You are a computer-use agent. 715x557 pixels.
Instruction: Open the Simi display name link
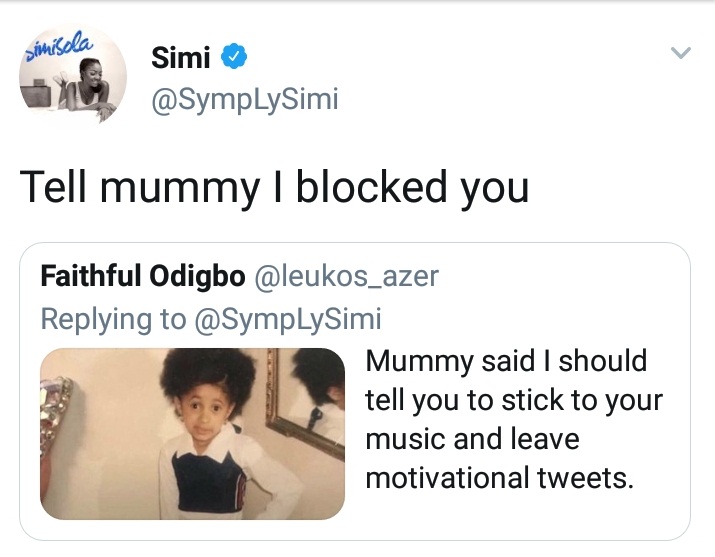(180, 59)
